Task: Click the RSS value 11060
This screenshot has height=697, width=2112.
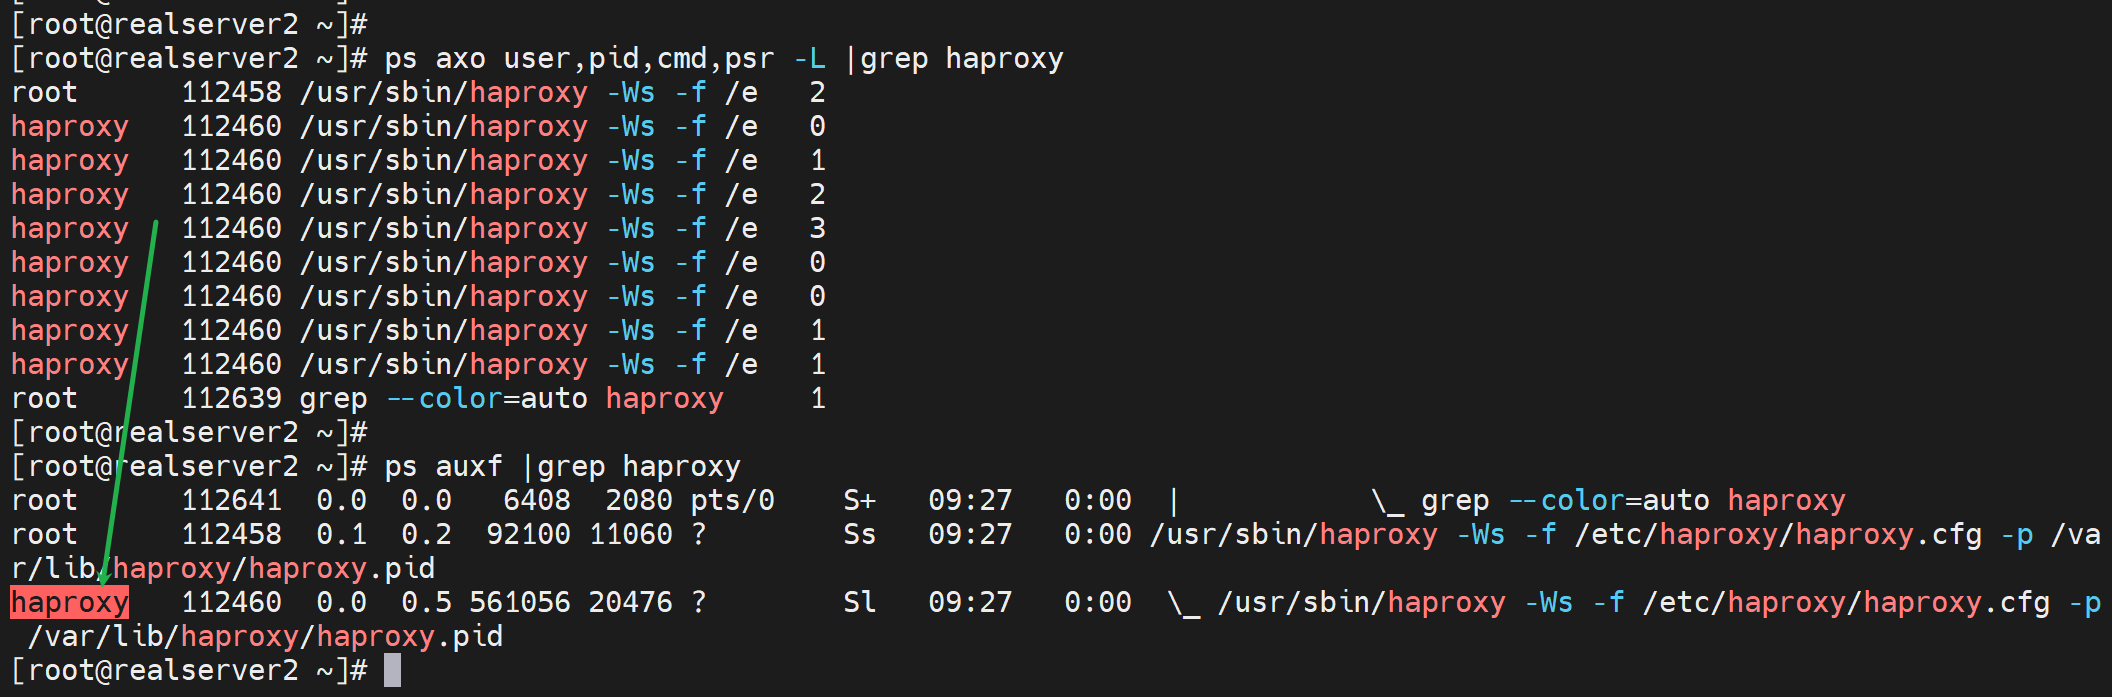Action: 630,535
